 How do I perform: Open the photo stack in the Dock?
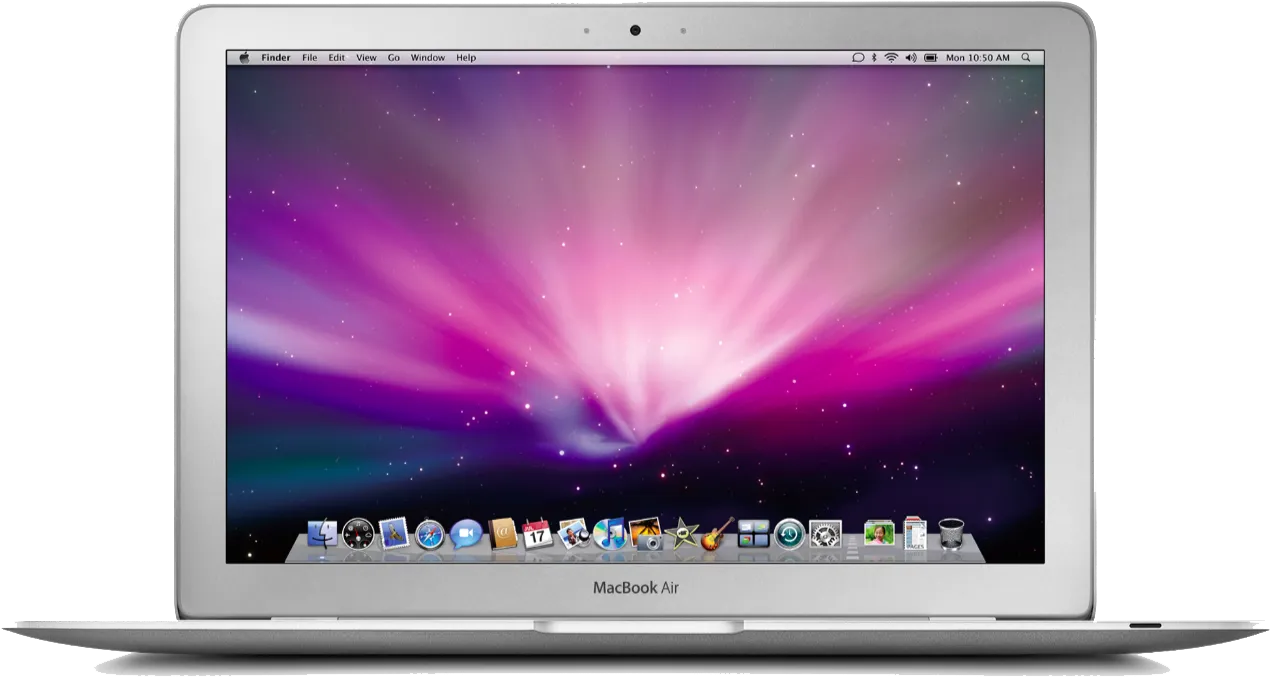point(879,534)
